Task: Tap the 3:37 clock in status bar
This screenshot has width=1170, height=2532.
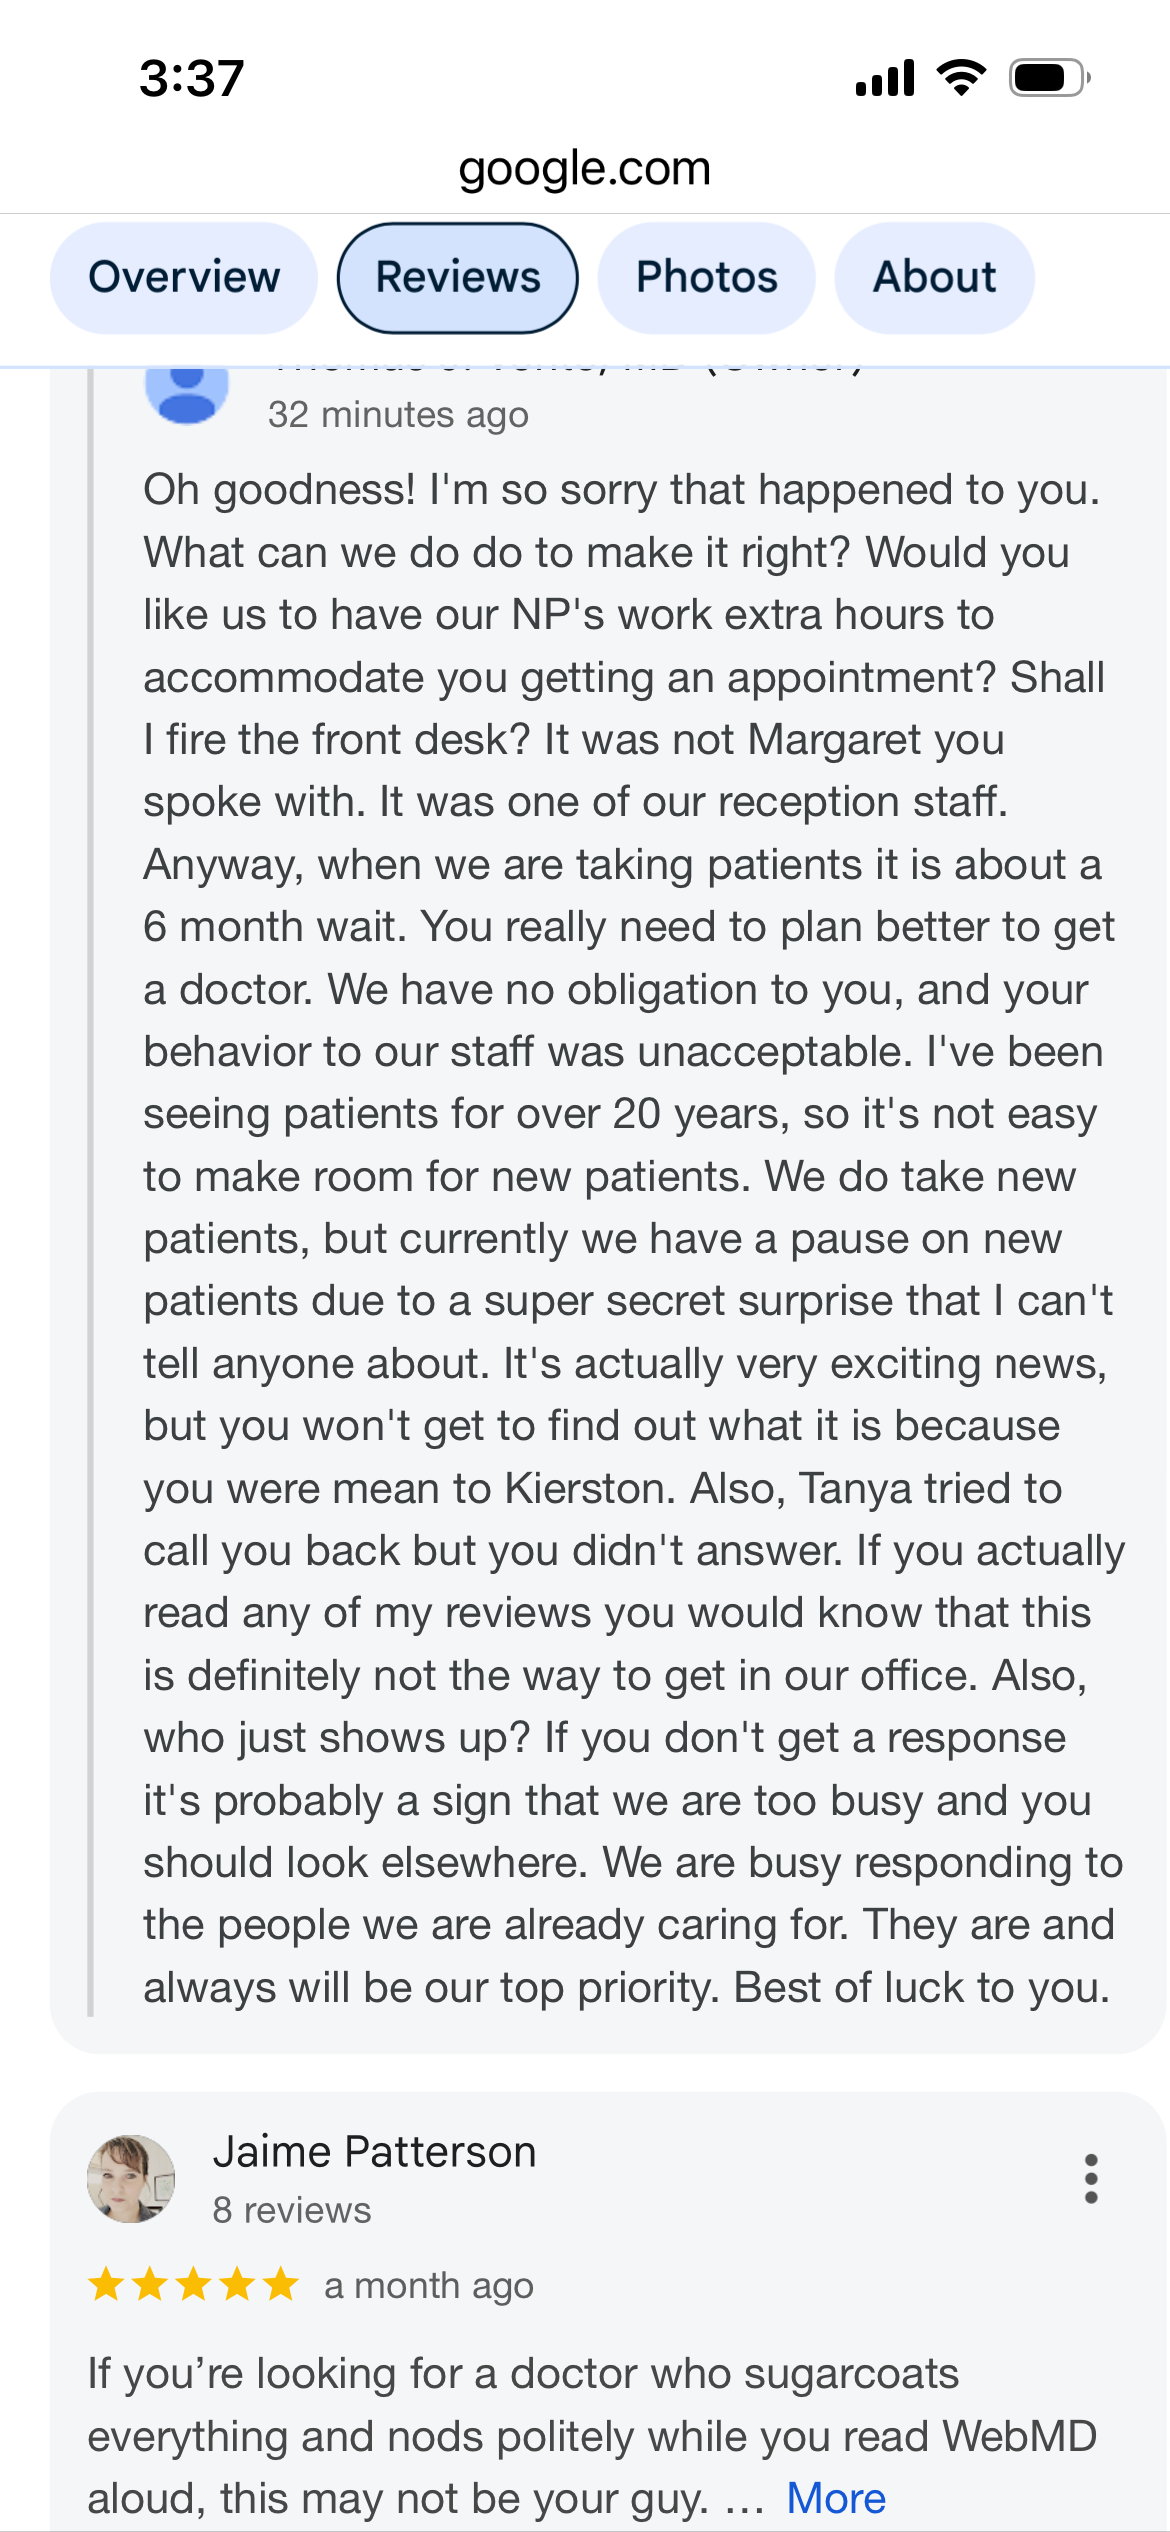Action: click(192, 78)
